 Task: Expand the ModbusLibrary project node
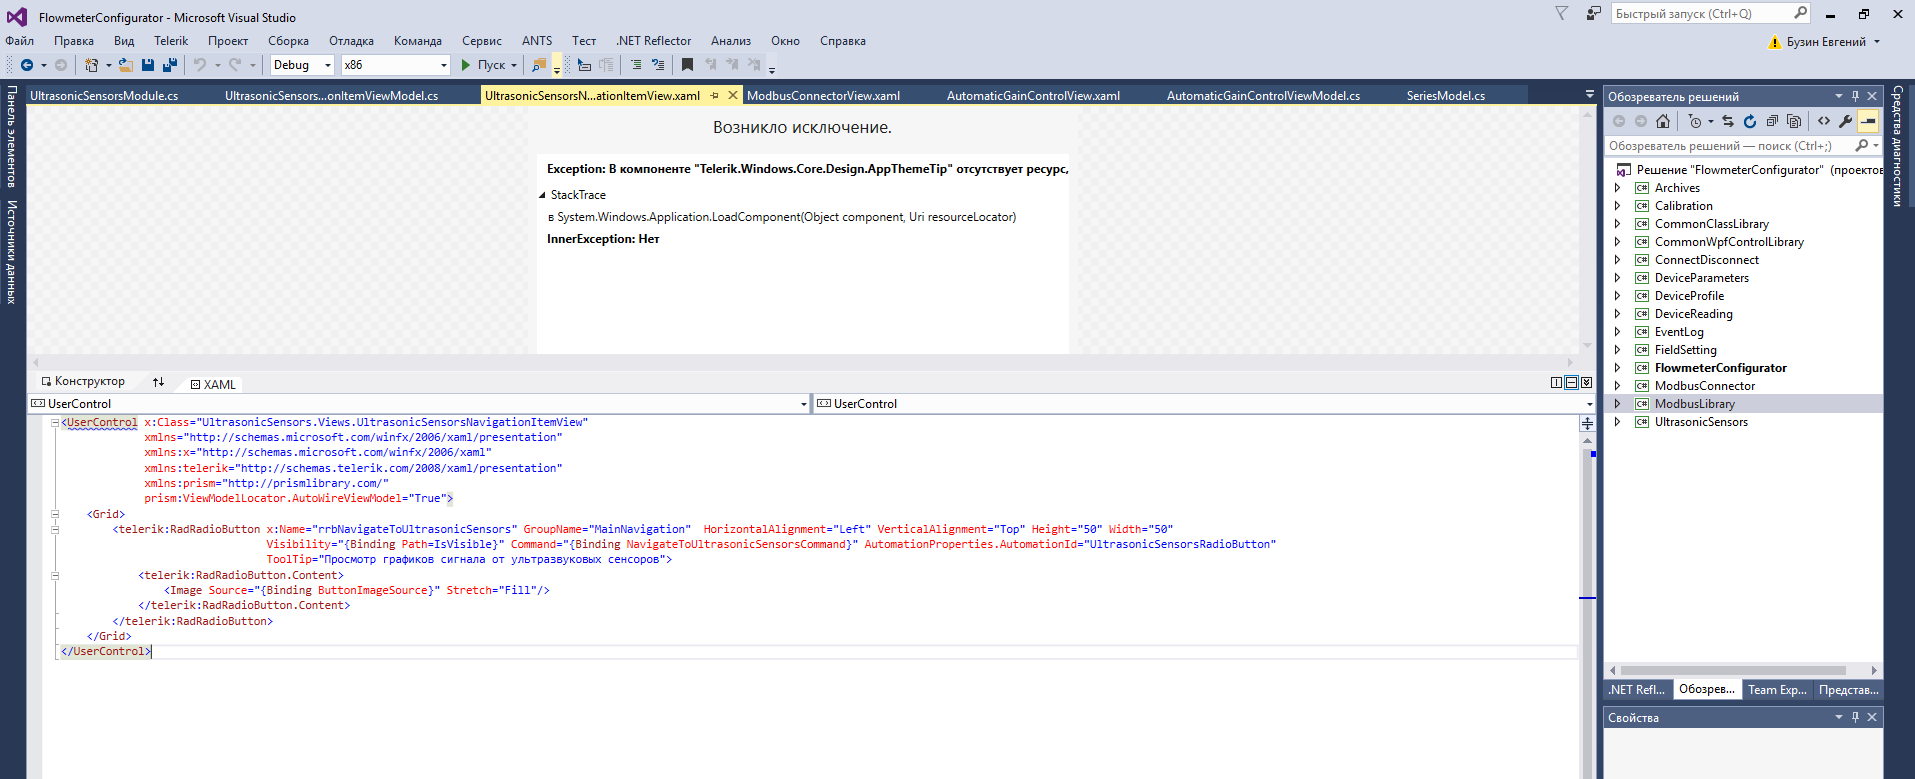click(1617, 404)
